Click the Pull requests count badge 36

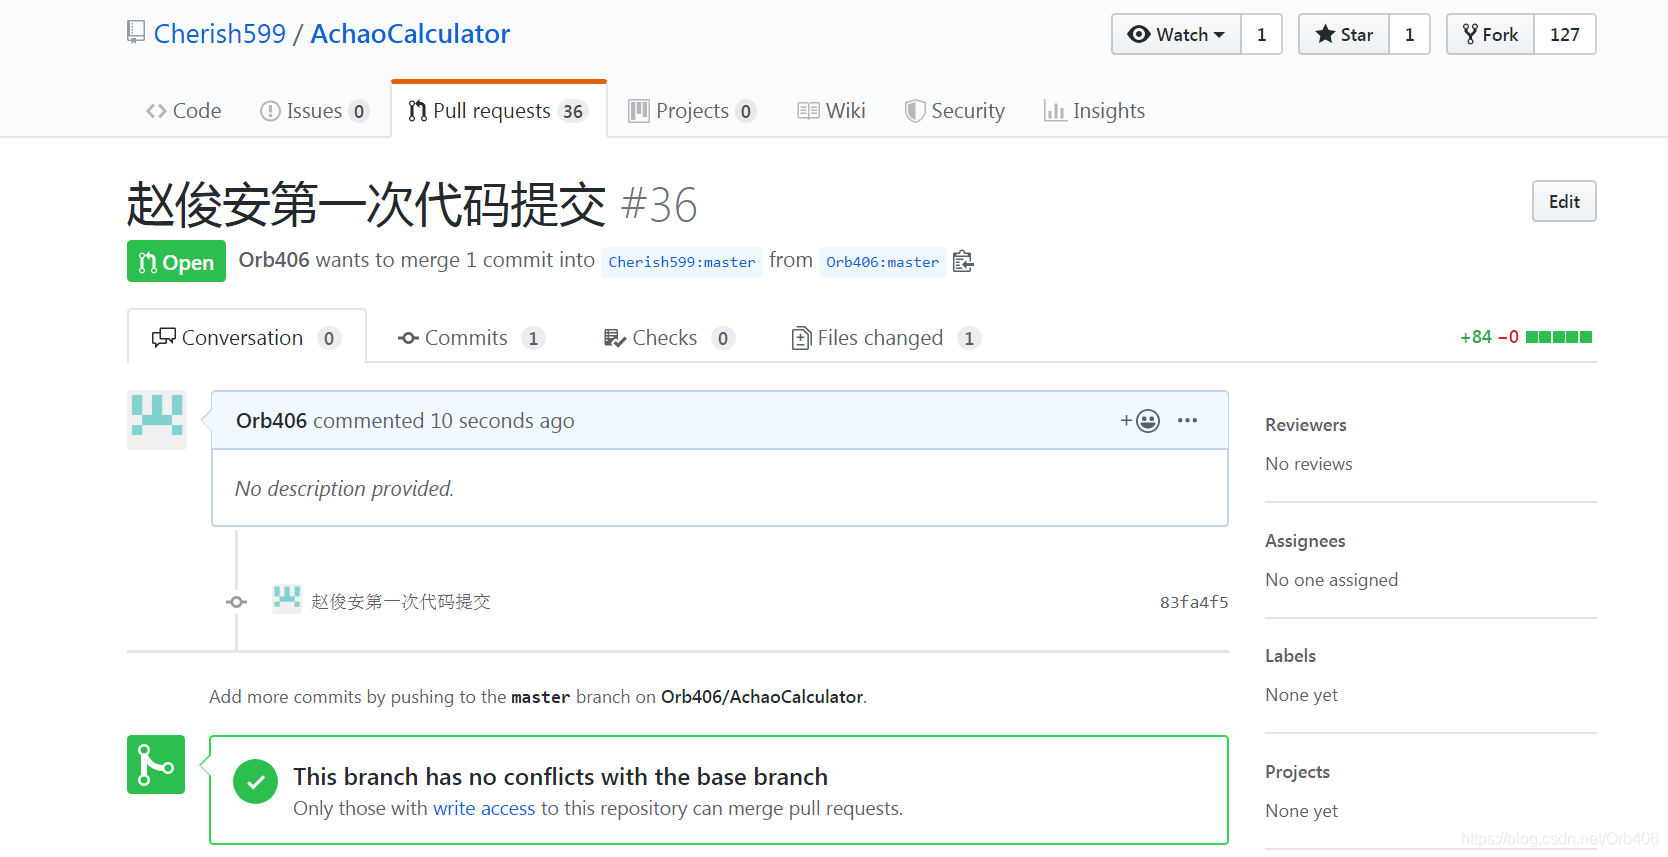click(572, 111)
